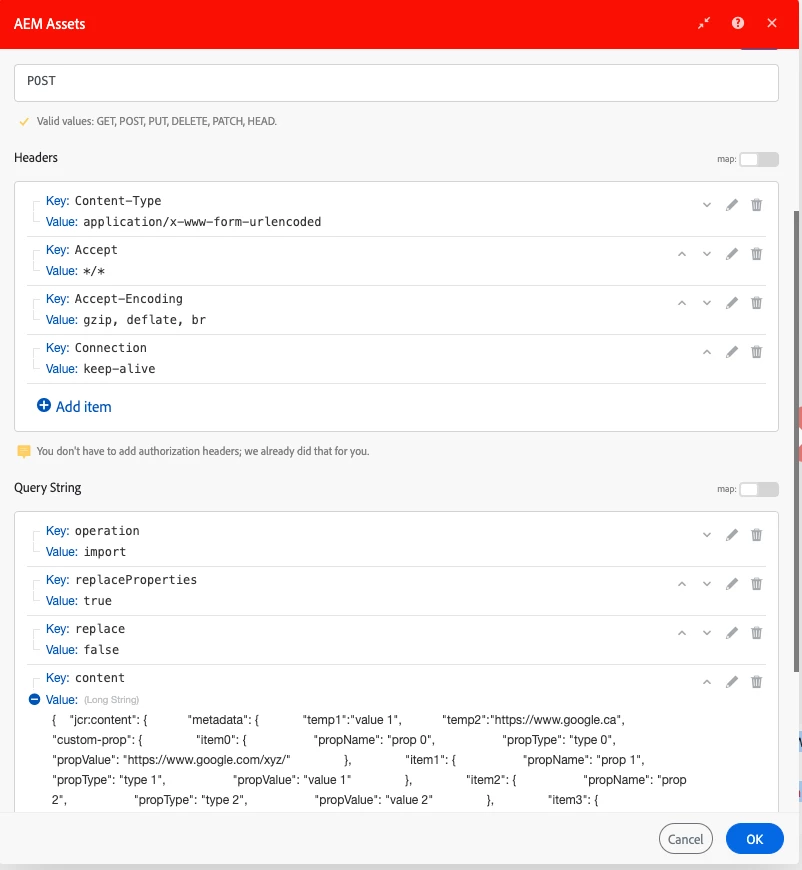This screenshot has height=870, width=802.
Task: Delete the Connection keep-alive header
Action: (756, 352)
